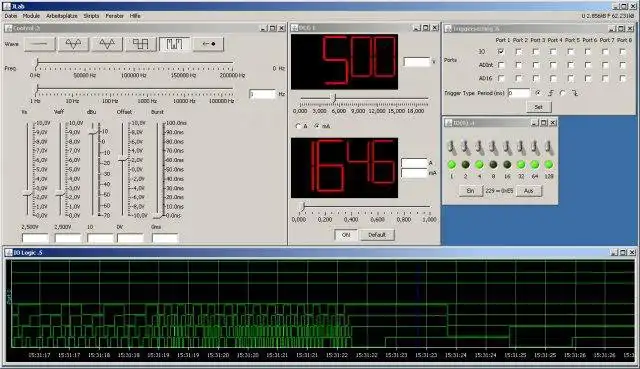Click the DCG voltage V input field
The image size is (640, 369).
[417, 62]
